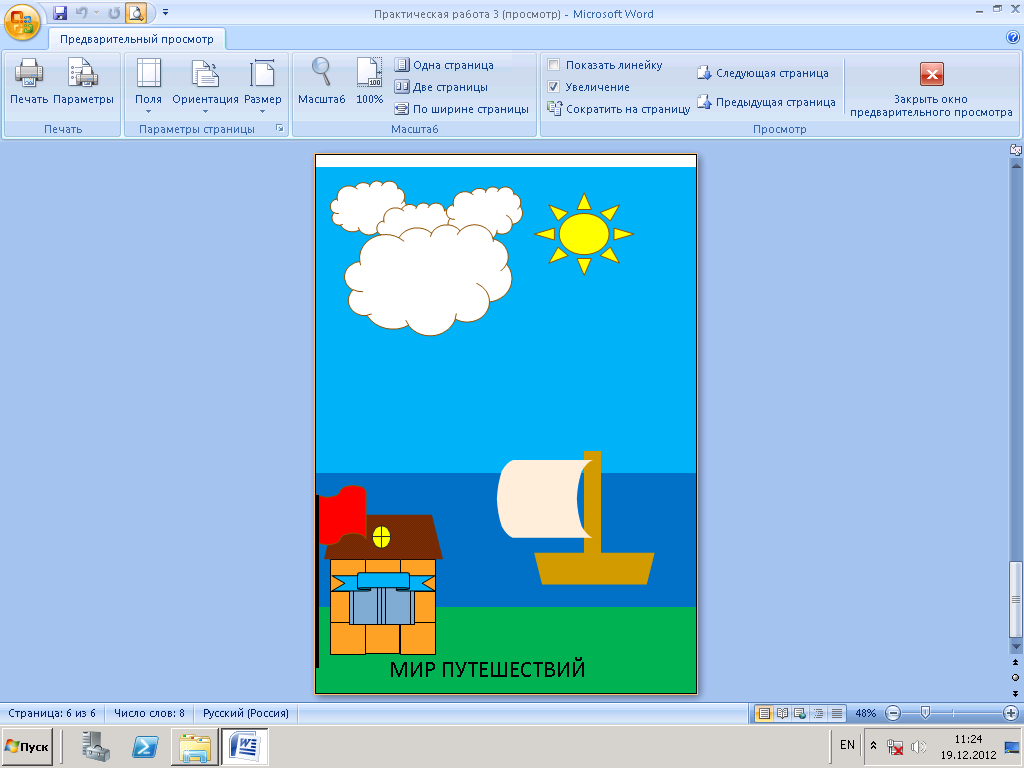The width and height of the screenshot is (1024, 768).
Task: Click Страница: 6 из 6 in status bar
Action: coord(52,713)
